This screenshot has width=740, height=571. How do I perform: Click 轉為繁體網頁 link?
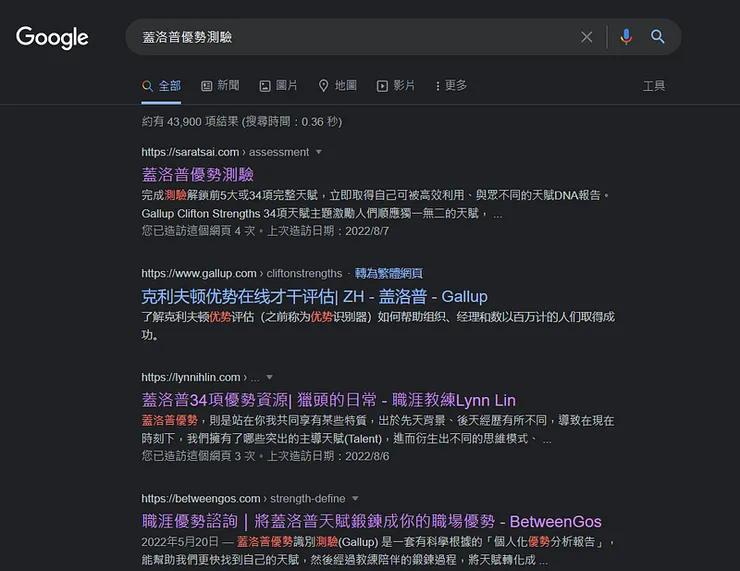click(389, 273)
